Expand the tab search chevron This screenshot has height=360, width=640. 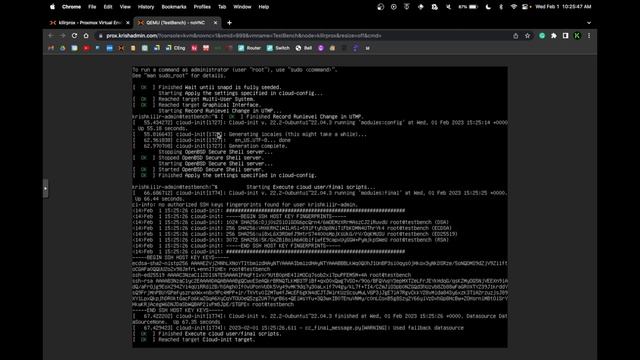[x=589, y=23]
